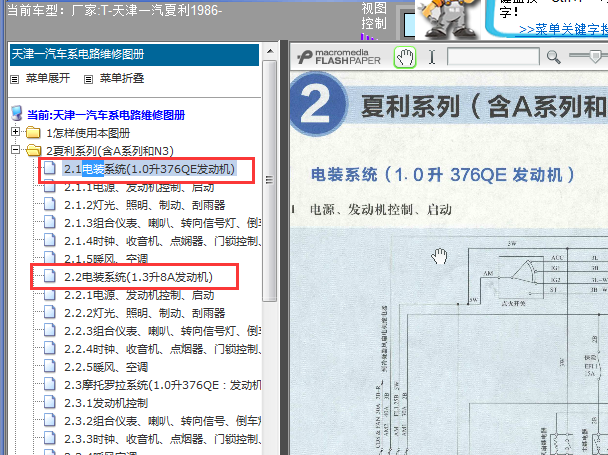Click the page icon of 2.1.4时钟、收音机
The height and width of the screenshot is (455, 608).
coord(50,240)
